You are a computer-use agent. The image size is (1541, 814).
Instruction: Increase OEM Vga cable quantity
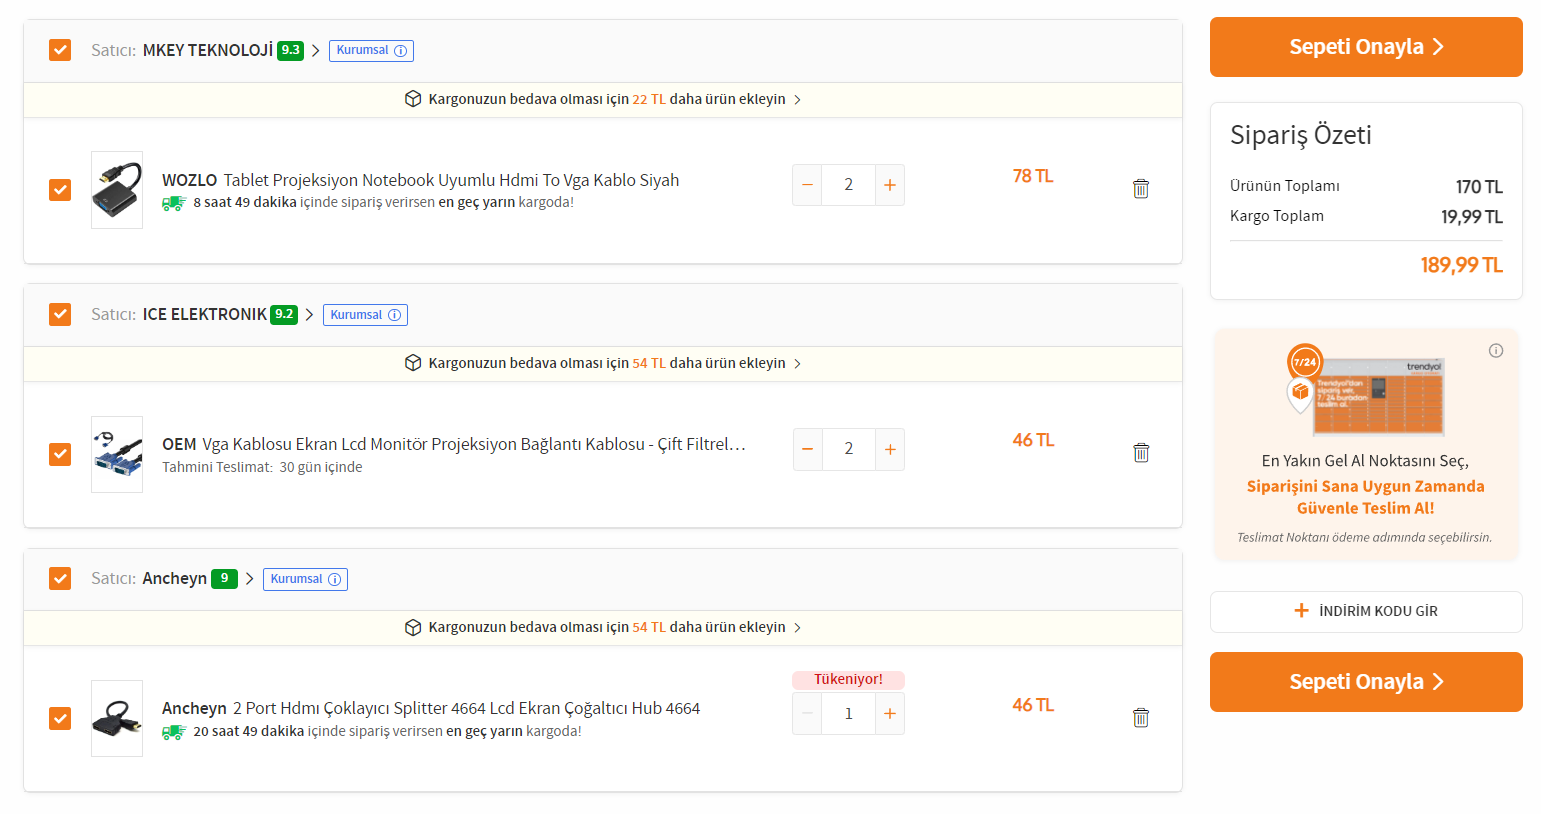tap(890, 450)
